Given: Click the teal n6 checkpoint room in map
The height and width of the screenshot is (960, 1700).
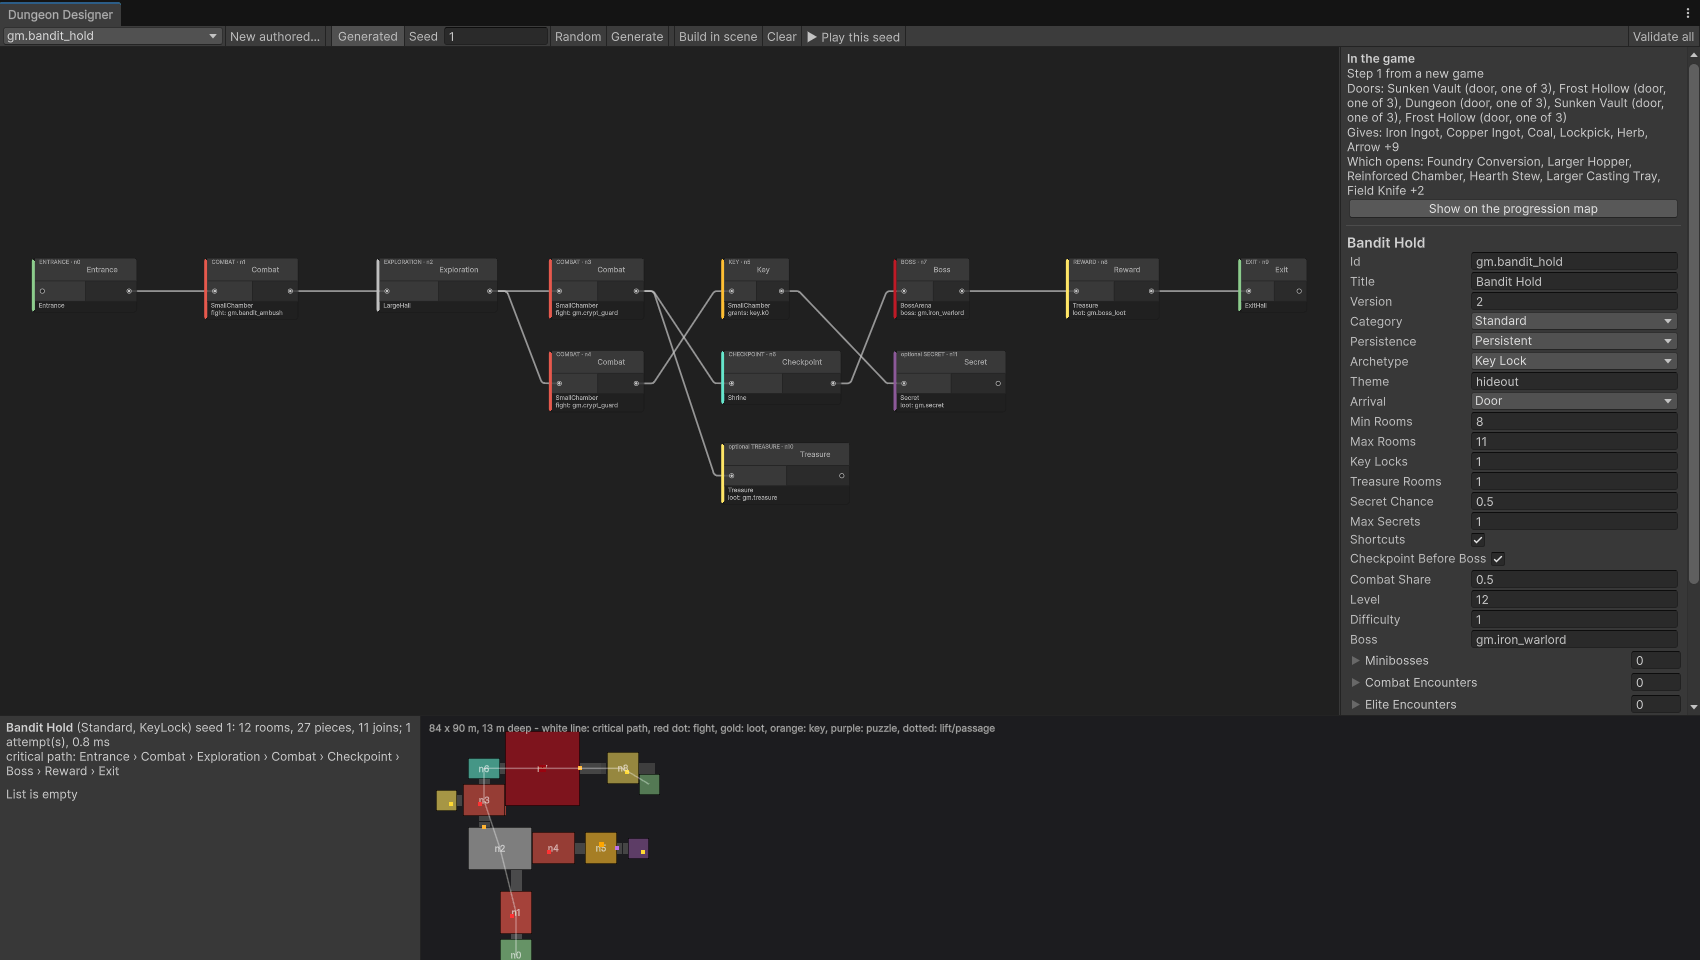Looking at the screenshot, I should (x=484, y=769).
